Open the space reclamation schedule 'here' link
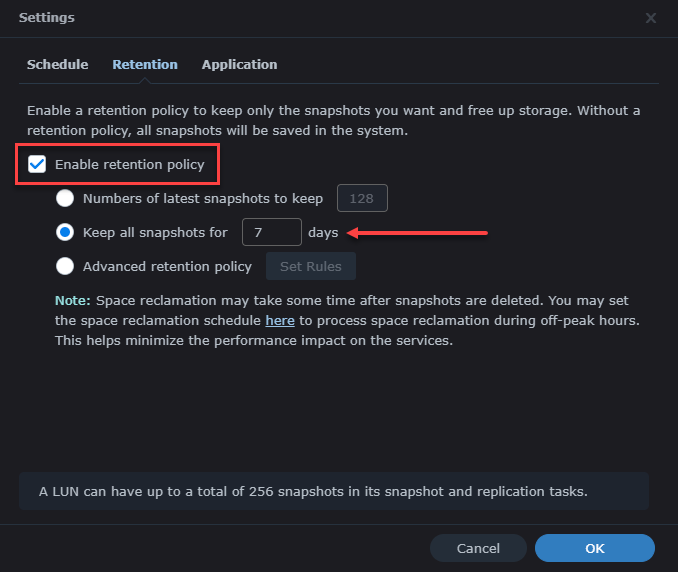This screenshot has width=678, height=572. pyautogui.click(x=279, y=320)
